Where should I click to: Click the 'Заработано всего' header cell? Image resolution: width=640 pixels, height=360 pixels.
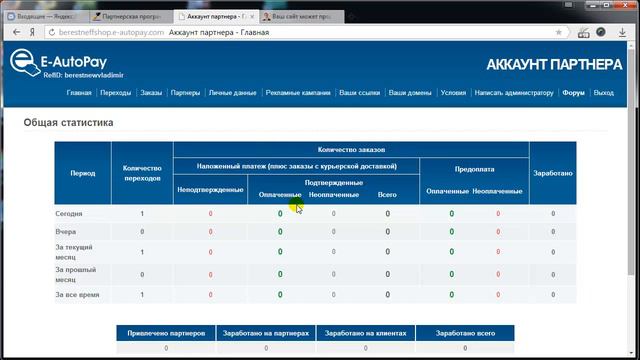(465, 333)
